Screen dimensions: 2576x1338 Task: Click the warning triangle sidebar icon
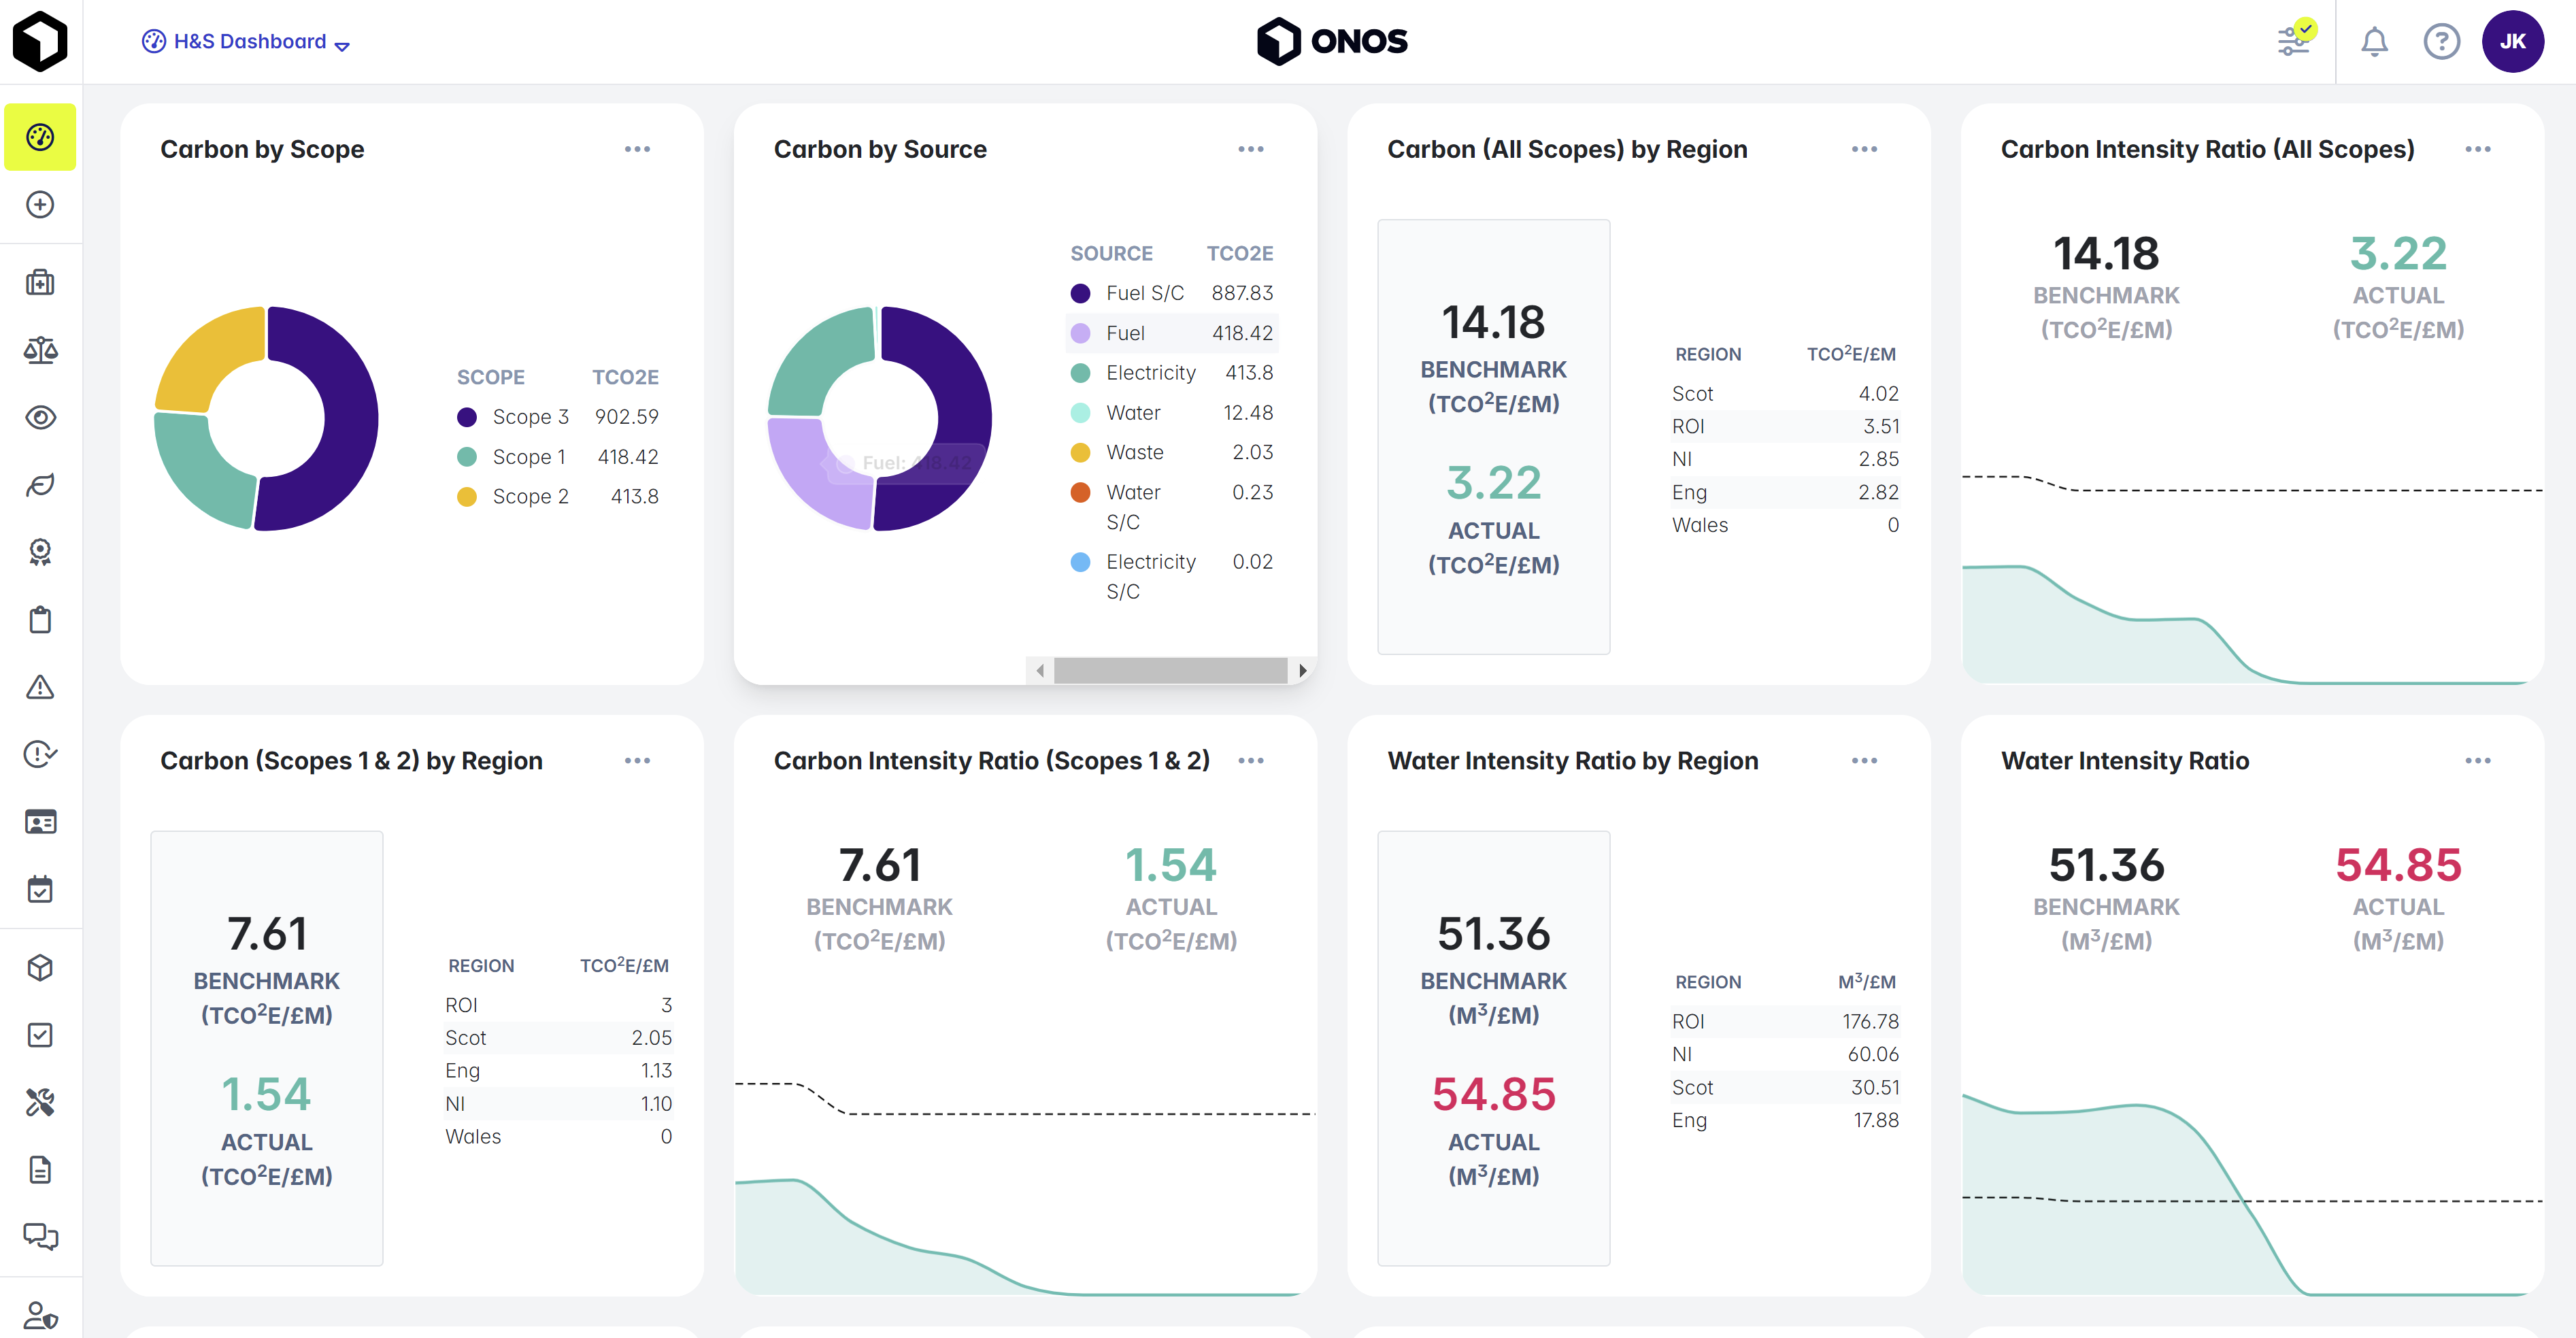pos(40,687)
